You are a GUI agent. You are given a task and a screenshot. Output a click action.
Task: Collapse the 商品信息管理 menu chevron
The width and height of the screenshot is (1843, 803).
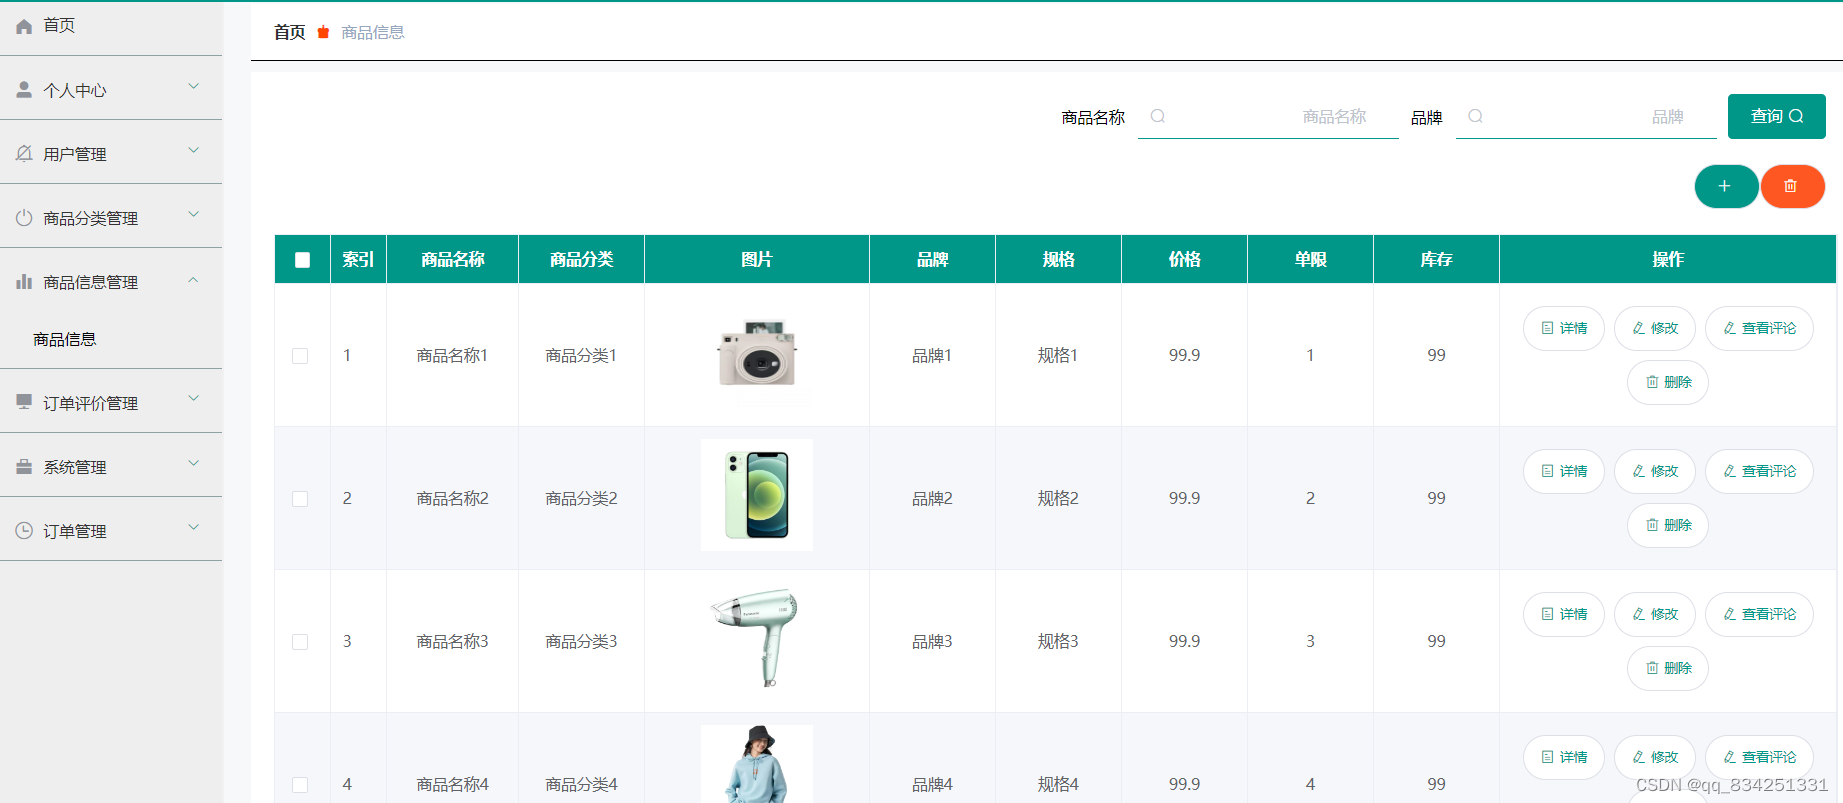tap(194, 280)
